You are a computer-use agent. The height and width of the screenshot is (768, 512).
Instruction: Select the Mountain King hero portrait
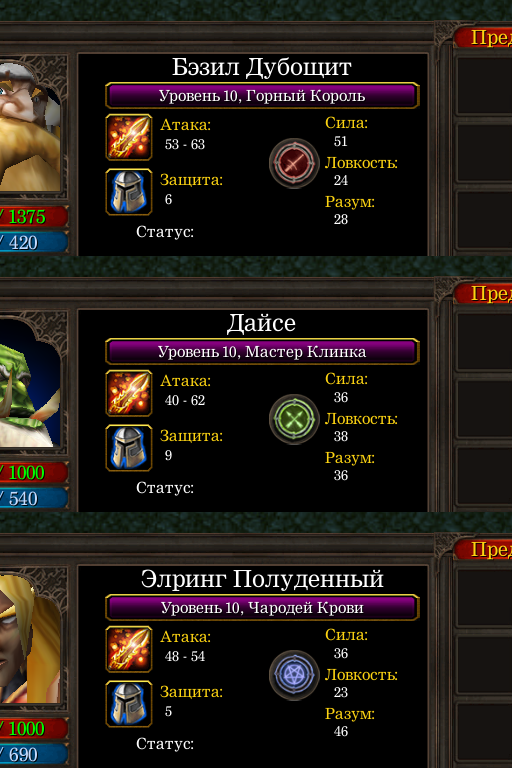click(x=30, y=127)
